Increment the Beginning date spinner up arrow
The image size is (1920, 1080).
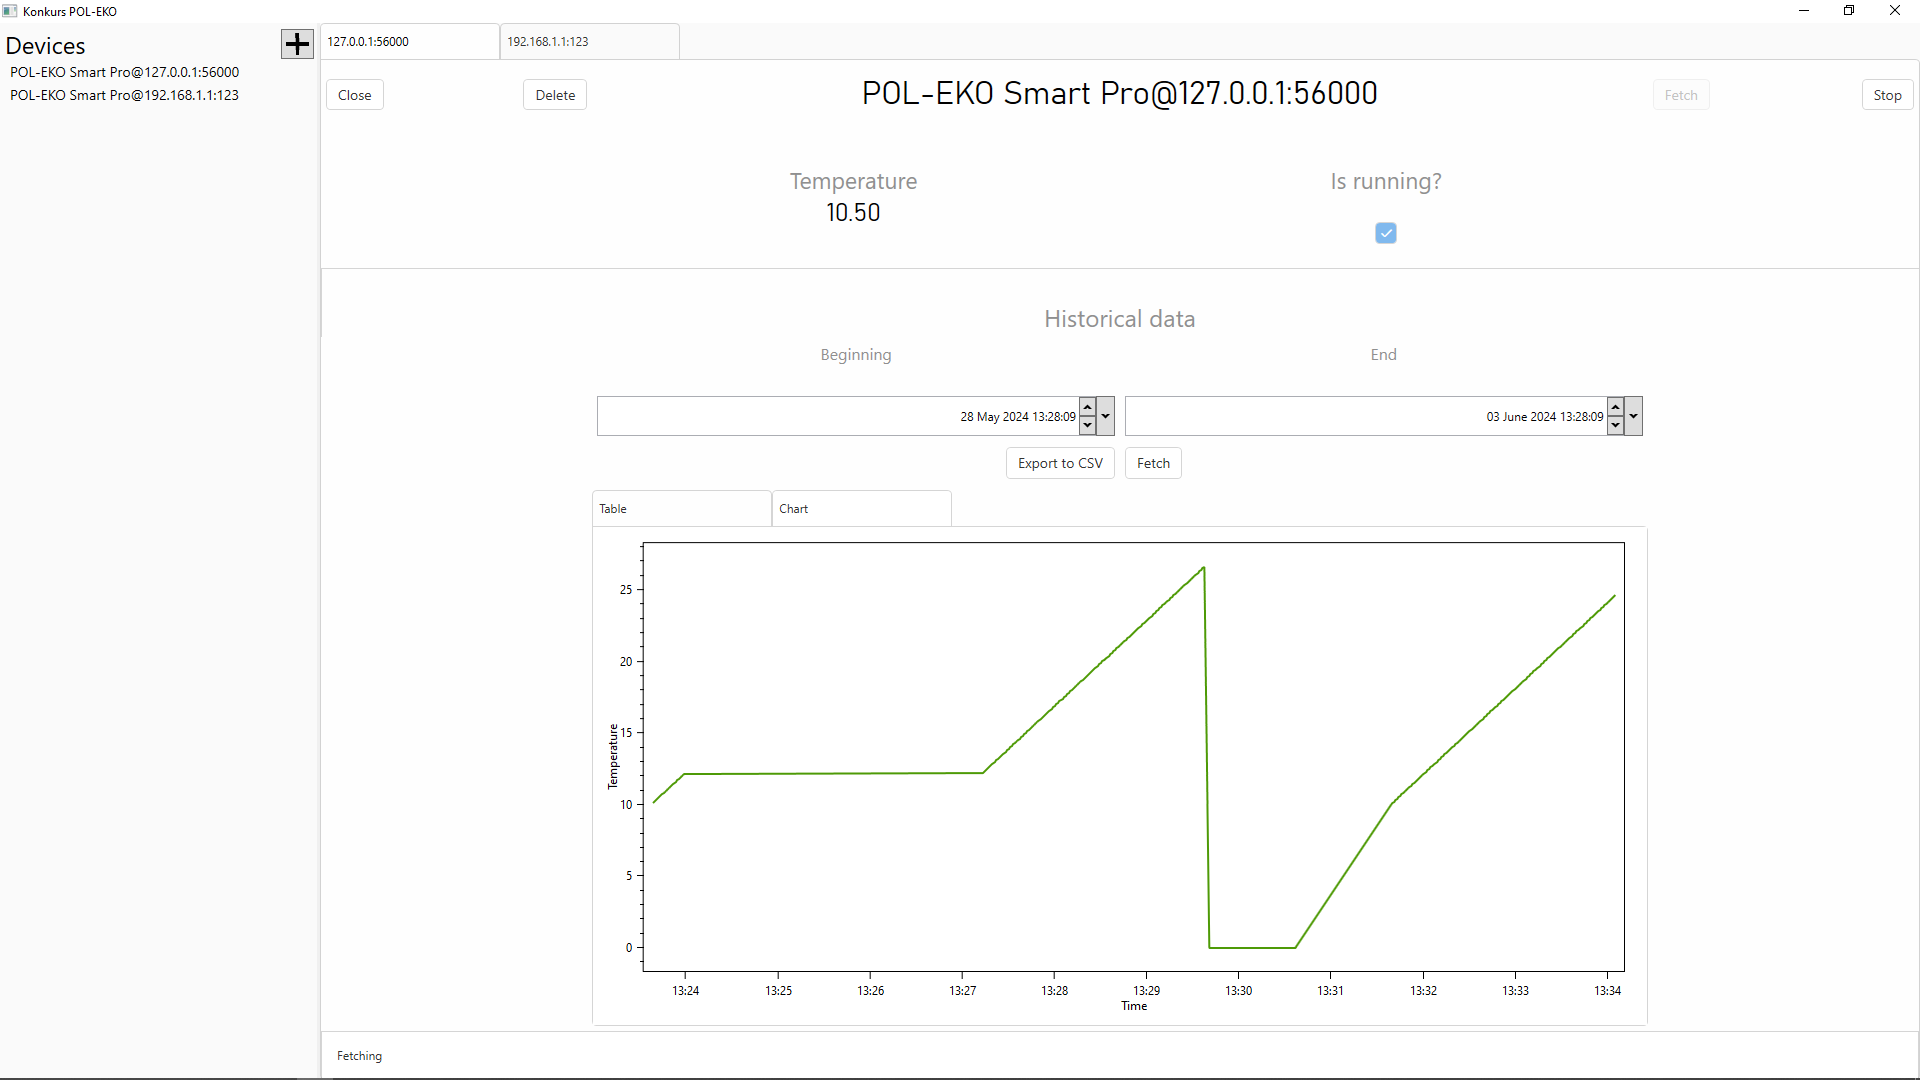(1087, 407)
